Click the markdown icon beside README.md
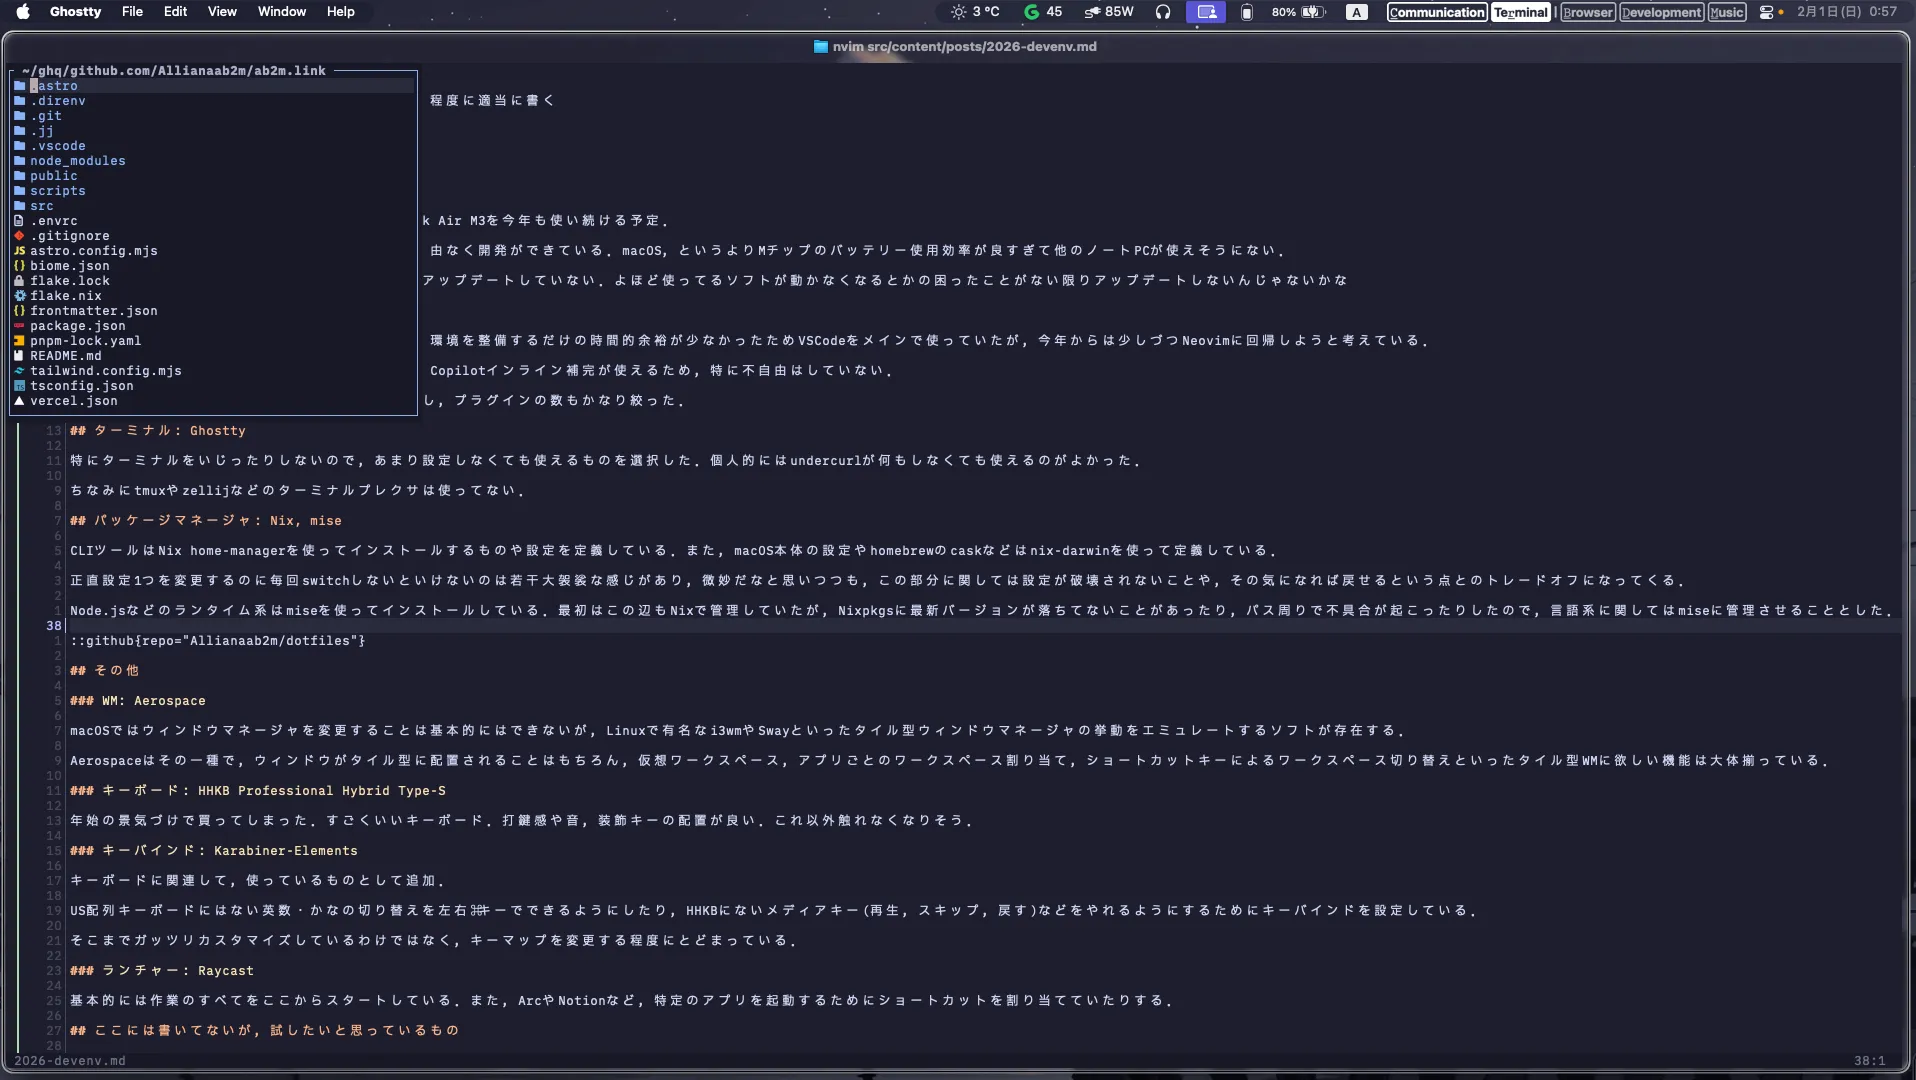 (20, 356)
